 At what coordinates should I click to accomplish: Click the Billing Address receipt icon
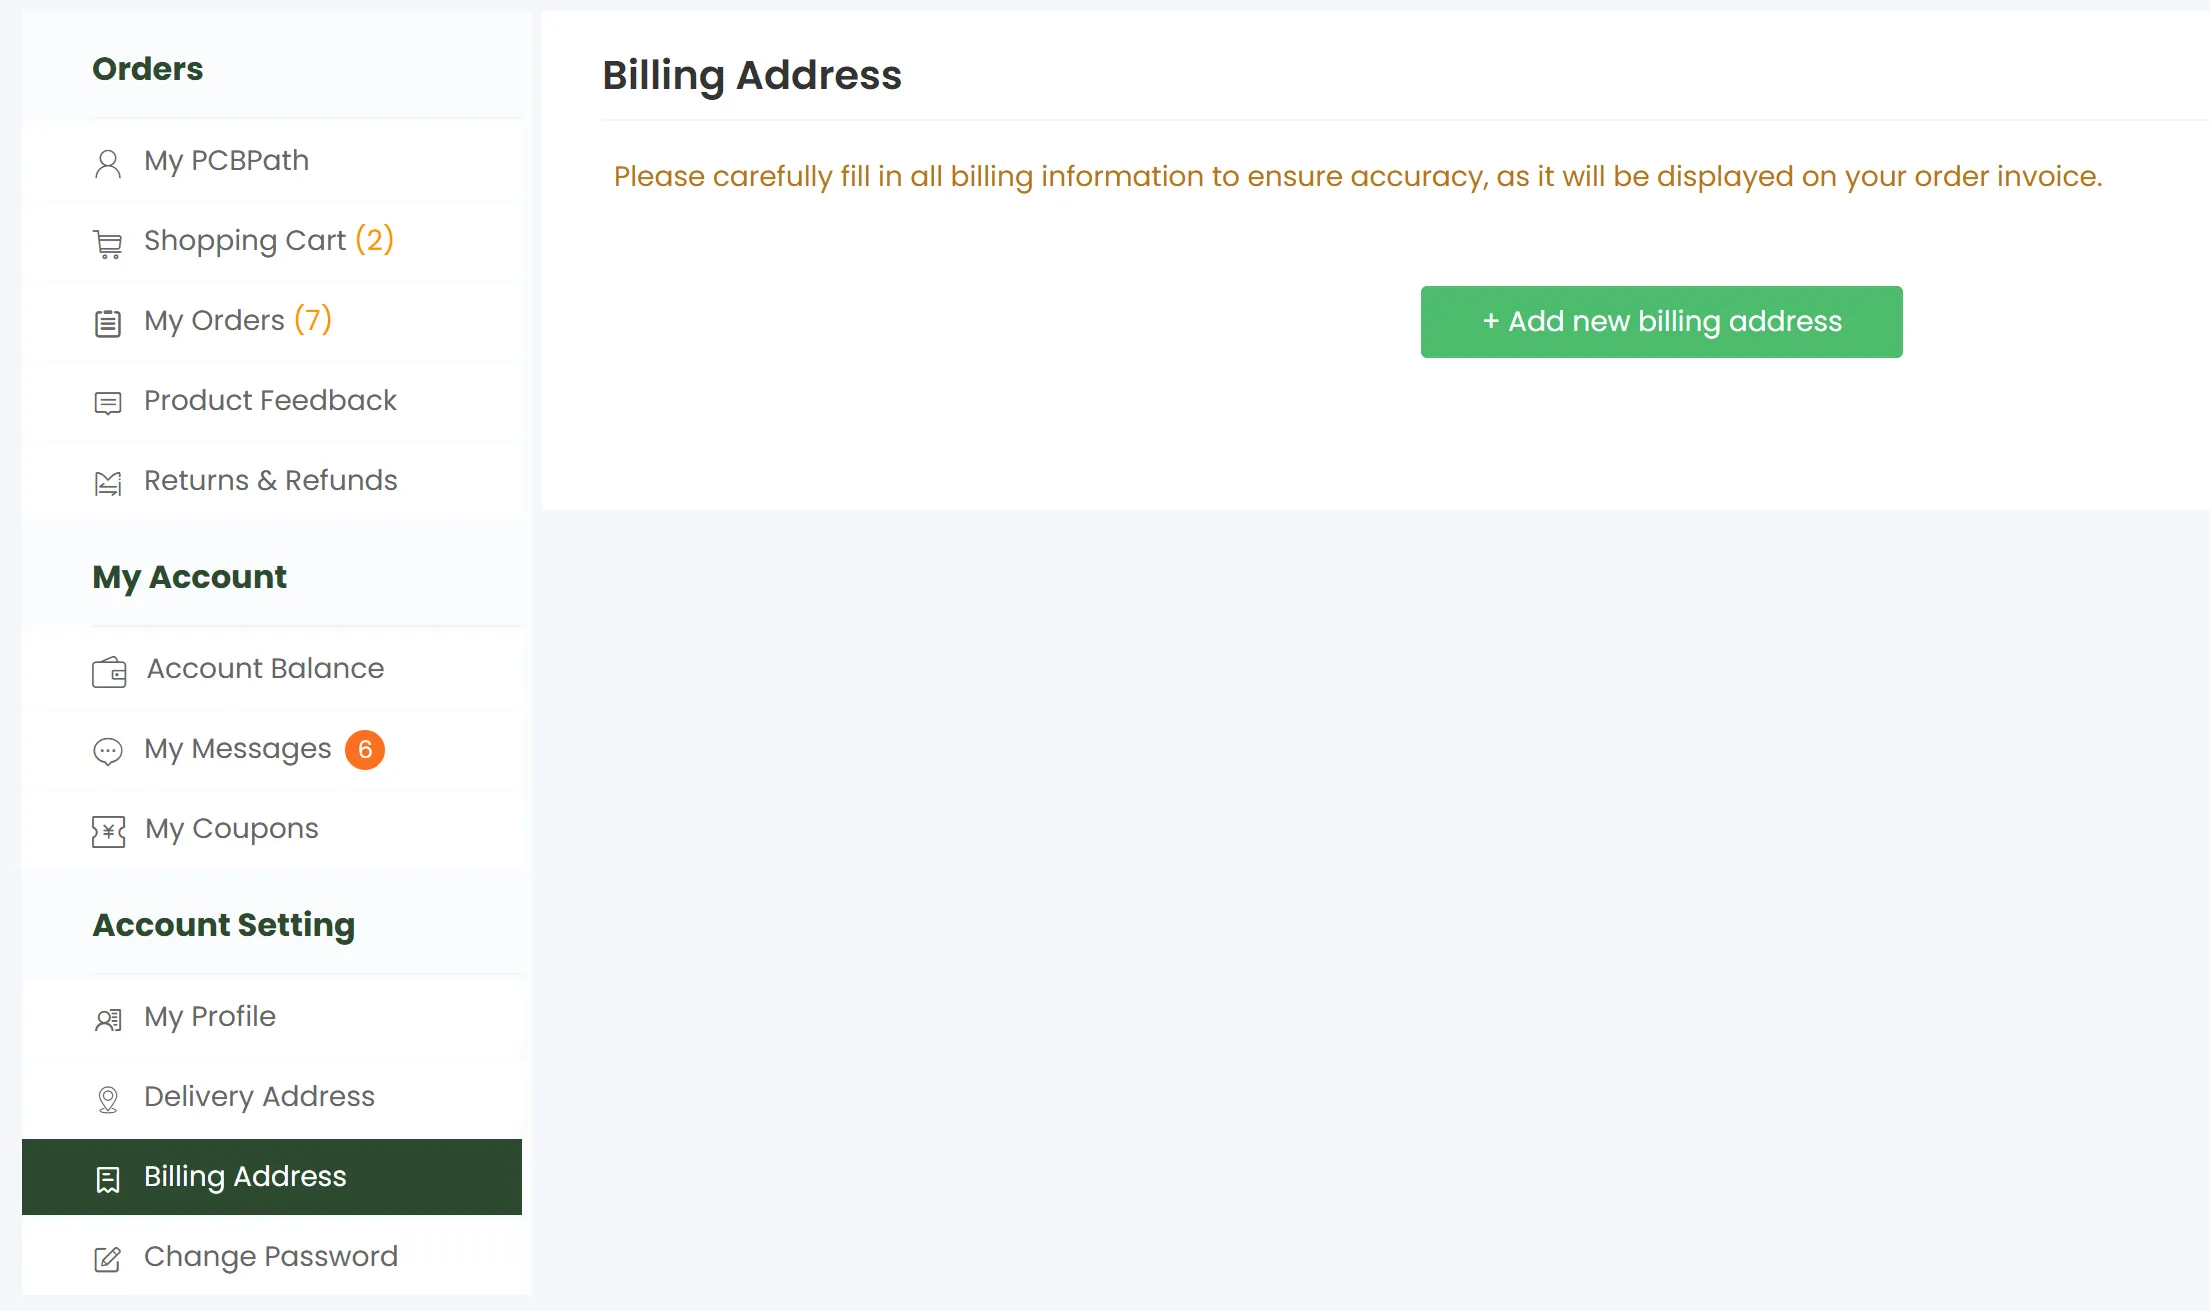(108, 1179)
